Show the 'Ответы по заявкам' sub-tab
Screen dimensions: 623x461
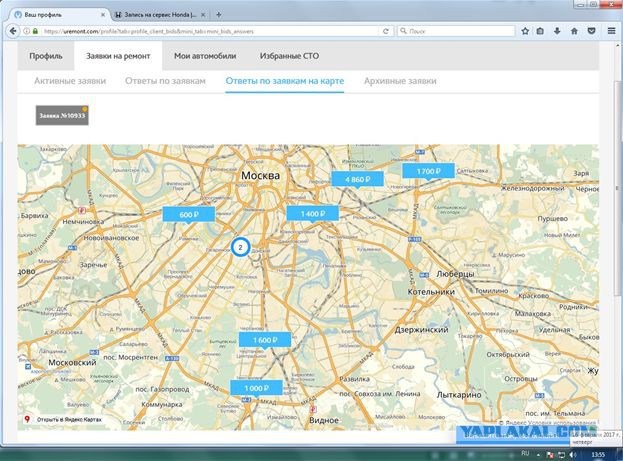click(x=165, y=81)
